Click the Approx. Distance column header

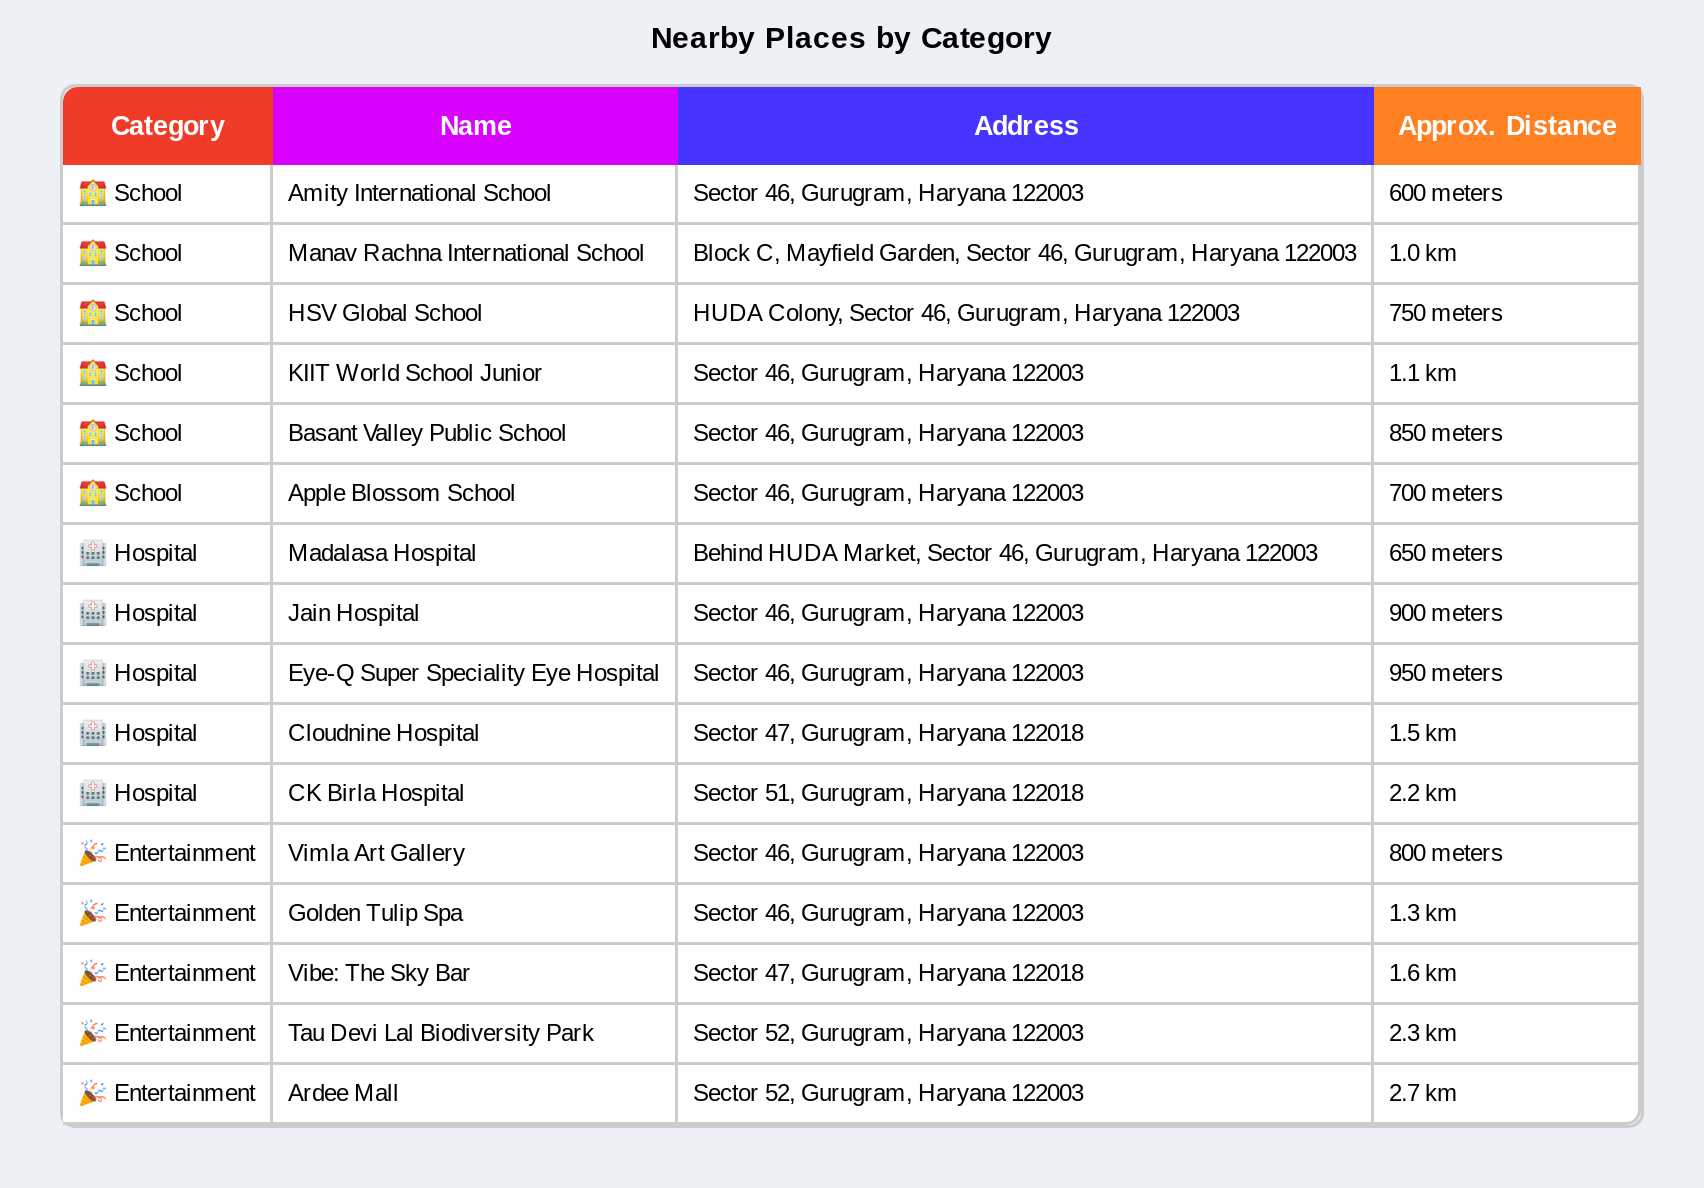(1507, 126)
